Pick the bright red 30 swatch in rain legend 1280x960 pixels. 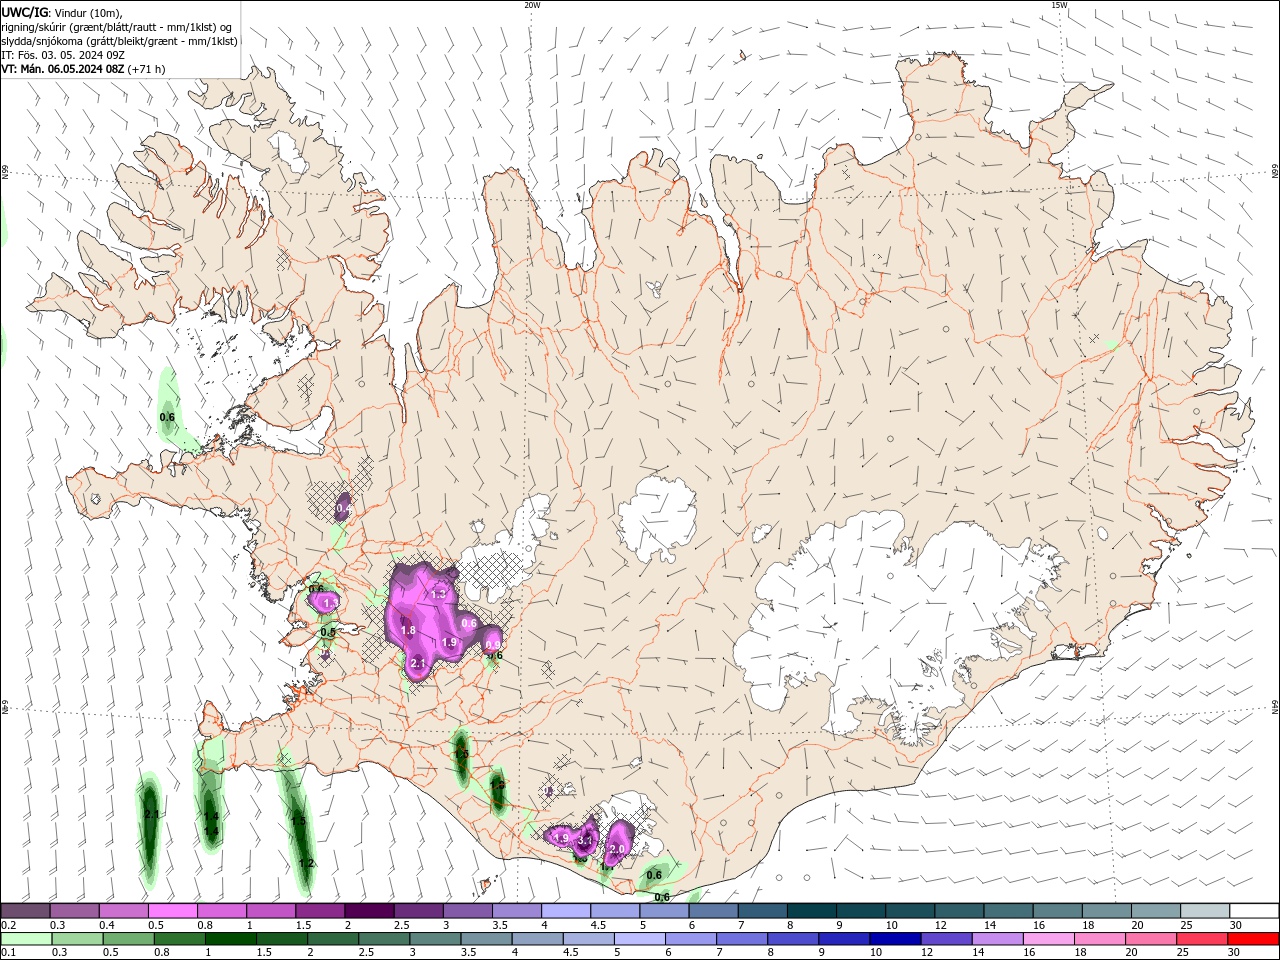[x=1251, y=939]
